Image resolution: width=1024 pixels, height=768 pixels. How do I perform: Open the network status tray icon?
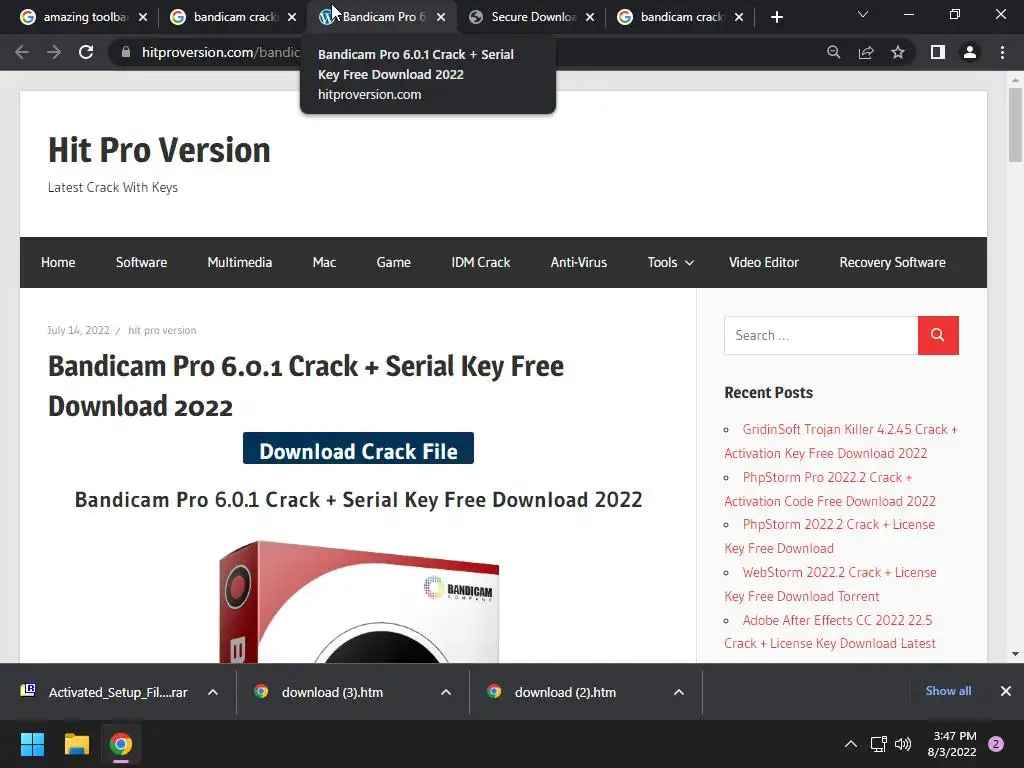tap(878, 744)
